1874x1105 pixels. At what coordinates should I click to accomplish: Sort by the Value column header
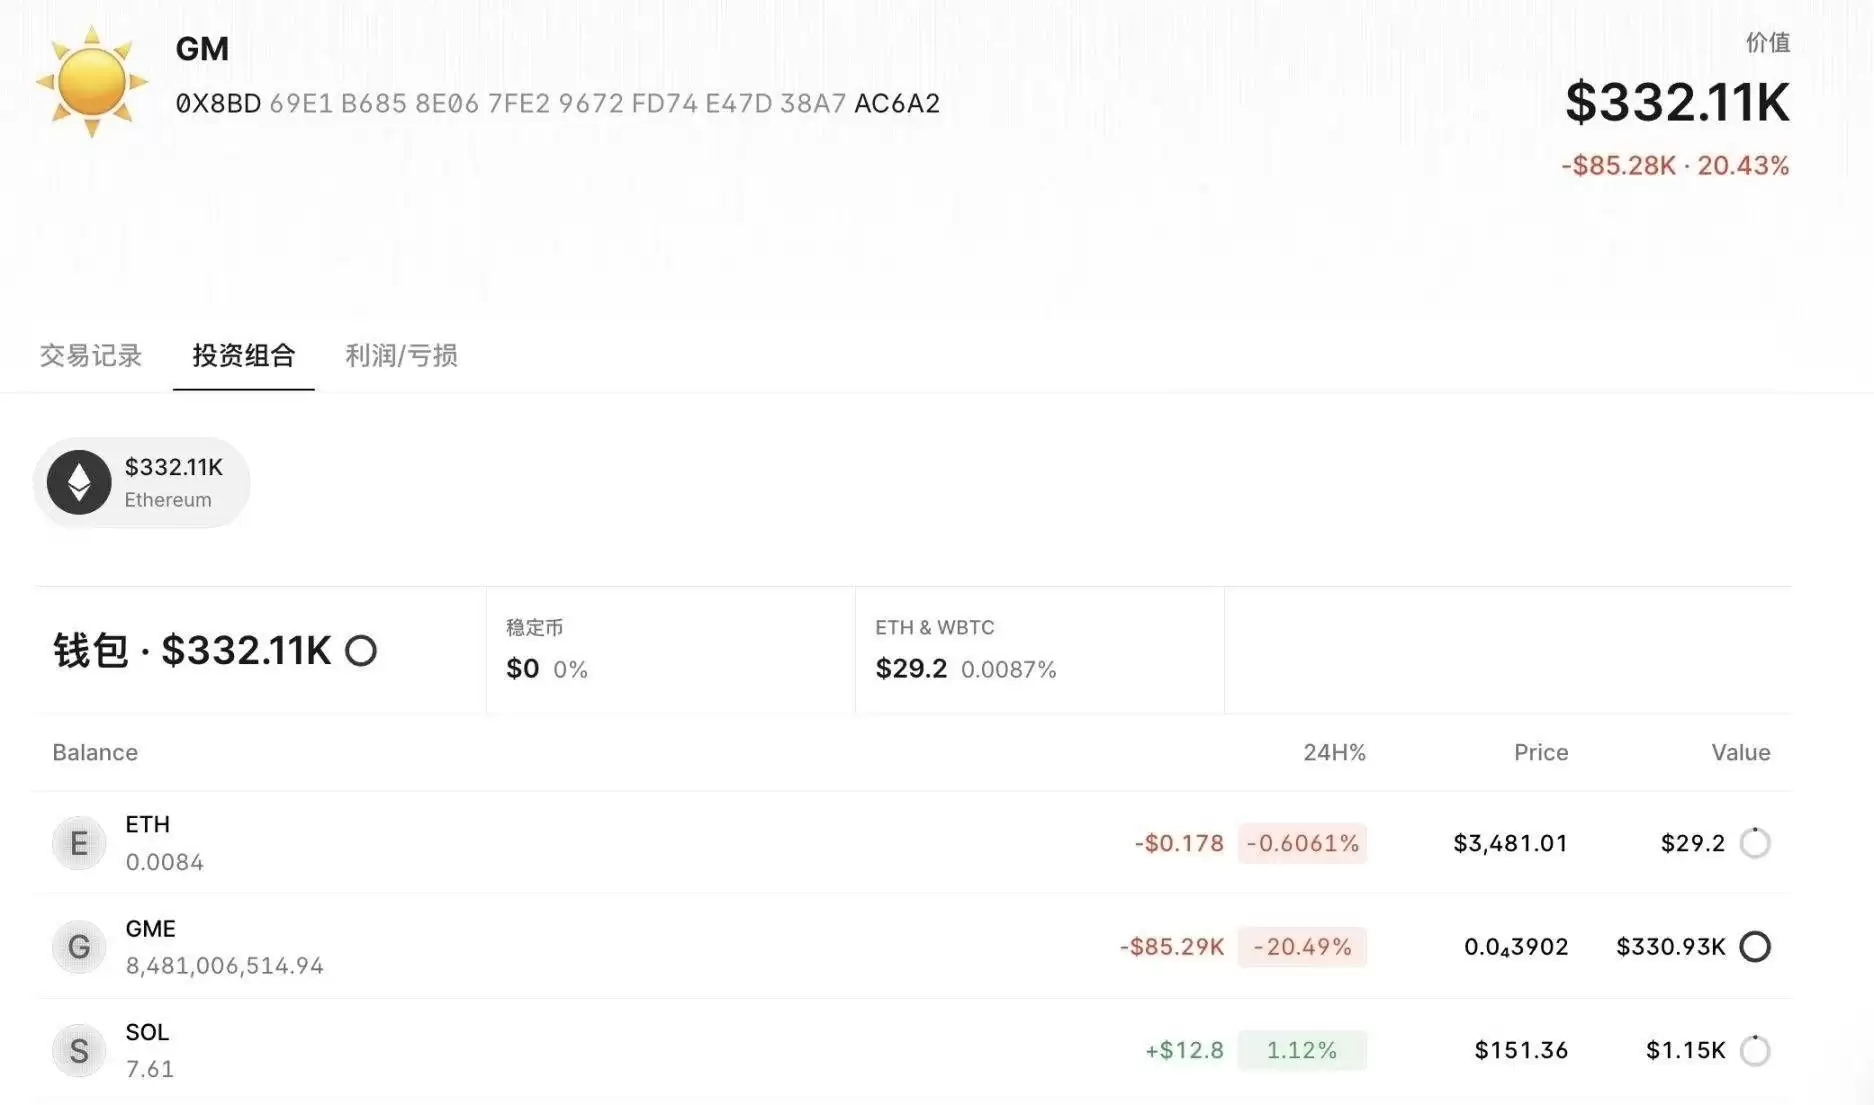(1740, 753)
